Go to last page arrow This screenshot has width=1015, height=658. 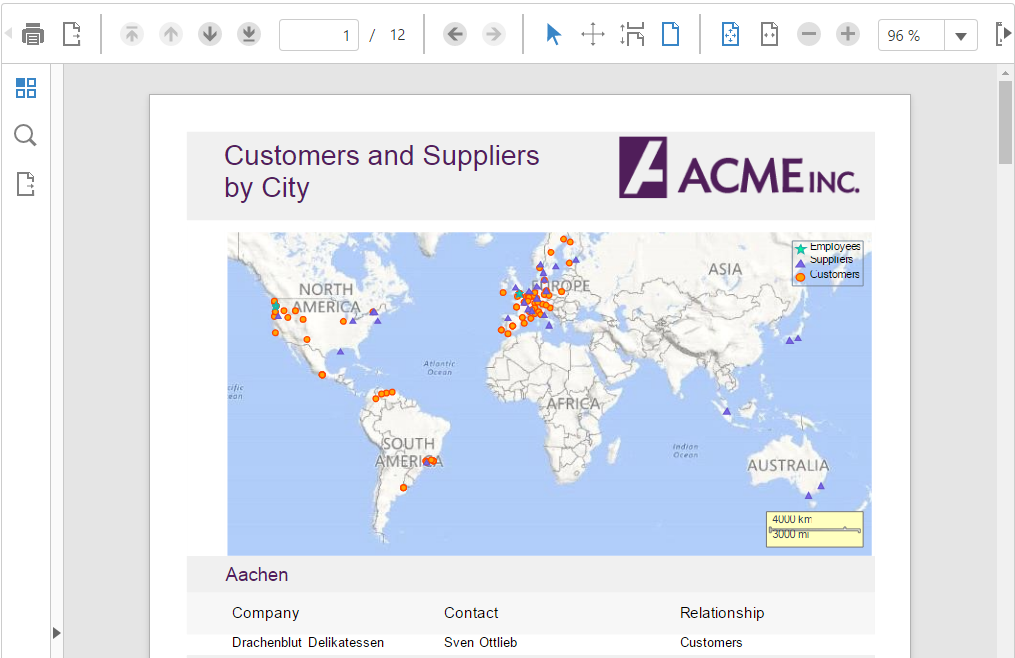tap(249, 34)
